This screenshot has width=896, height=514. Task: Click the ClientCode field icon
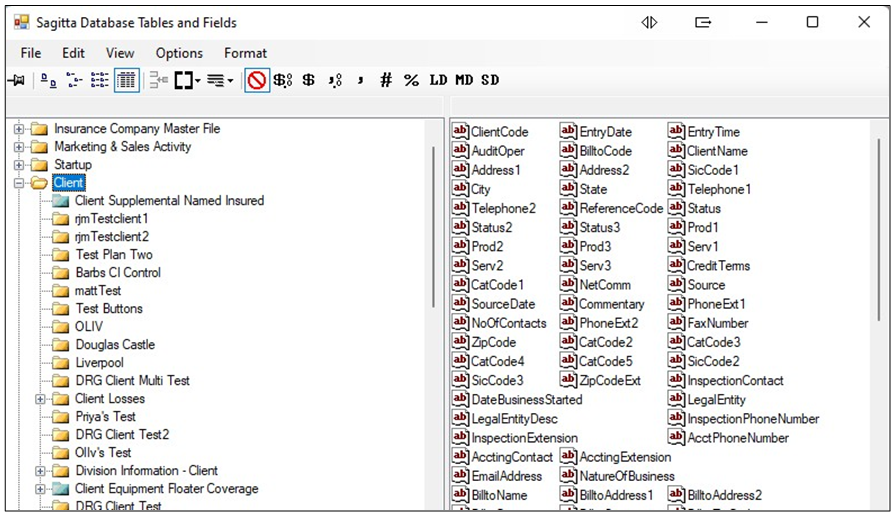pos(460,131)
